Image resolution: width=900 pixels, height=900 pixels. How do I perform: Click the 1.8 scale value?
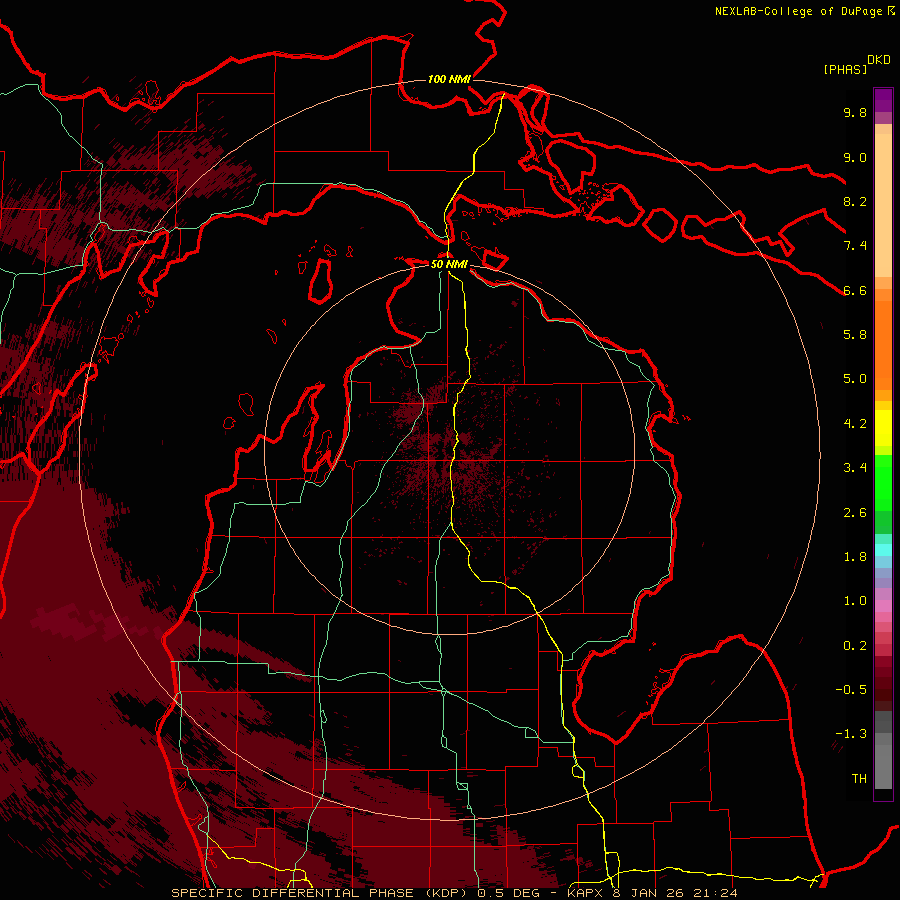point(855,557)
